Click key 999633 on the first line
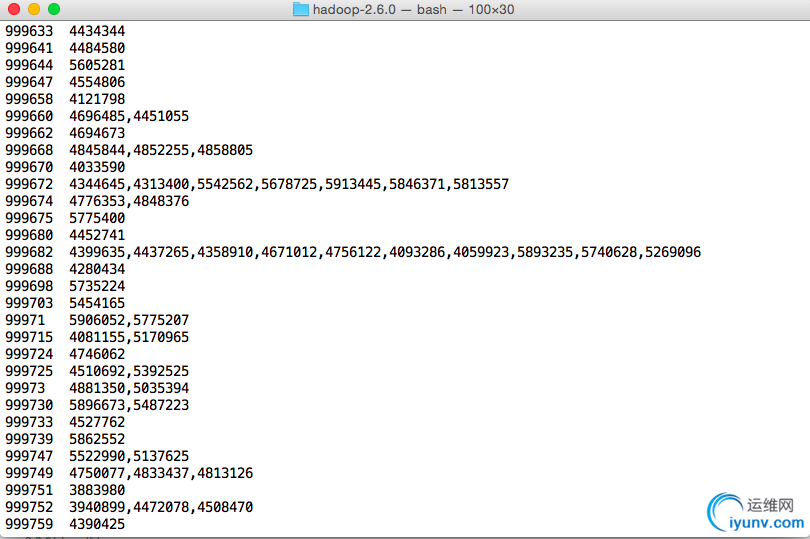 (29, 31)
